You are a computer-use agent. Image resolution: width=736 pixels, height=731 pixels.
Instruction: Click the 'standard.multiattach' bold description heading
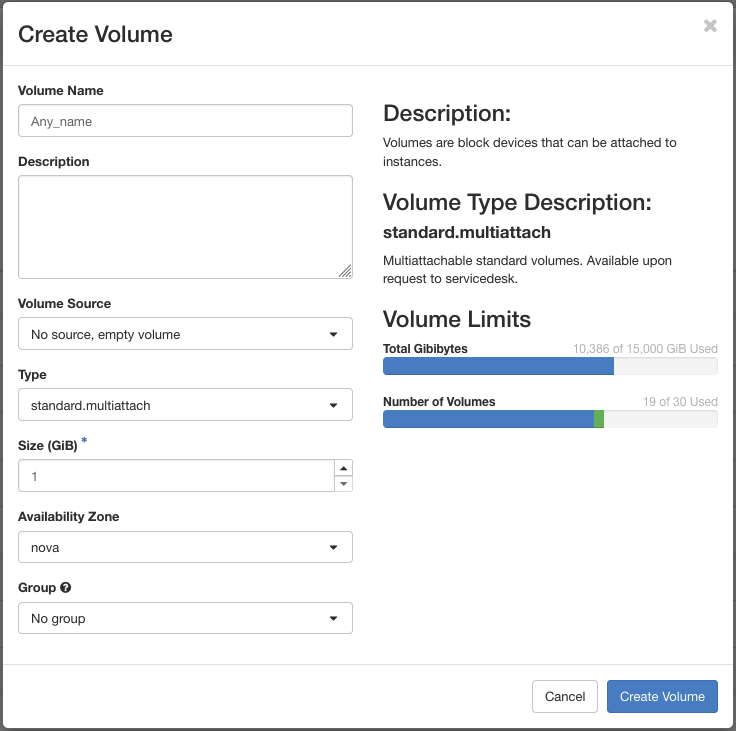(467, 232)
